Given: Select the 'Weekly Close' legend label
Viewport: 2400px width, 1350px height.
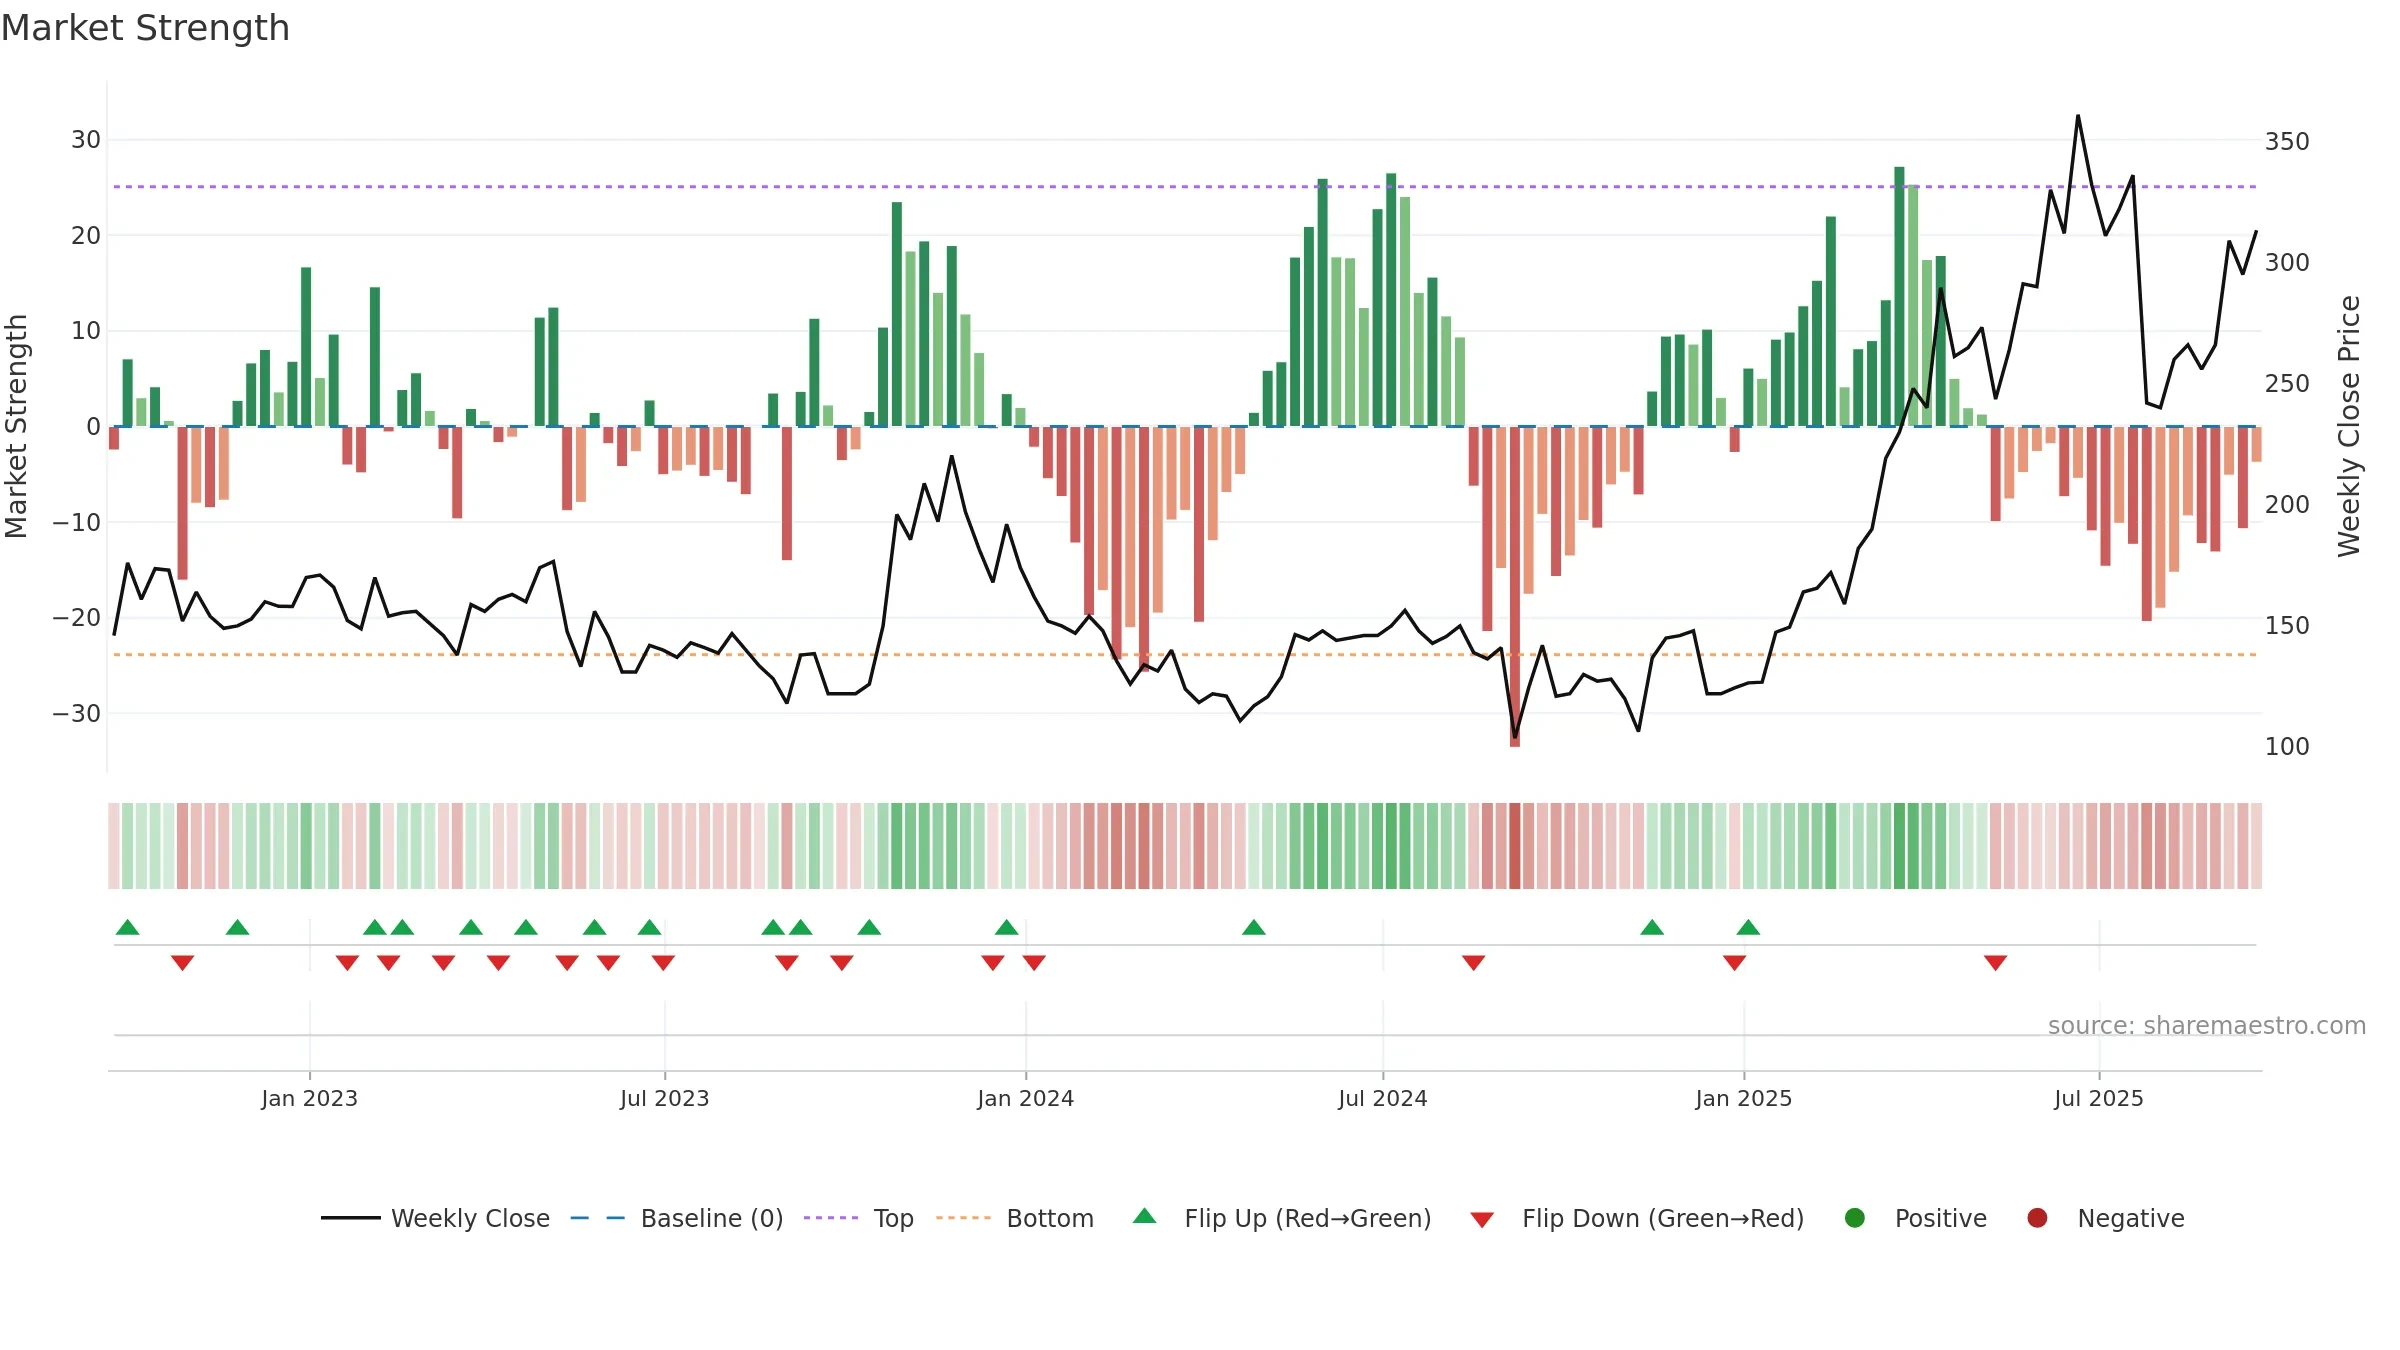Looking at the screenshot, I should (470, 1218).
